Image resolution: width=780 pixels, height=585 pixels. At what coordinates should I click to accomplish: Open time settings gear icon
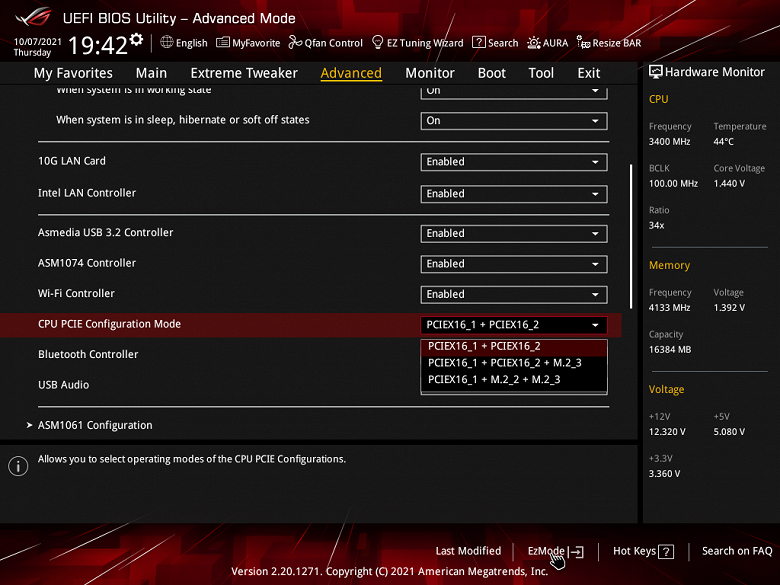tap(136, 39)
